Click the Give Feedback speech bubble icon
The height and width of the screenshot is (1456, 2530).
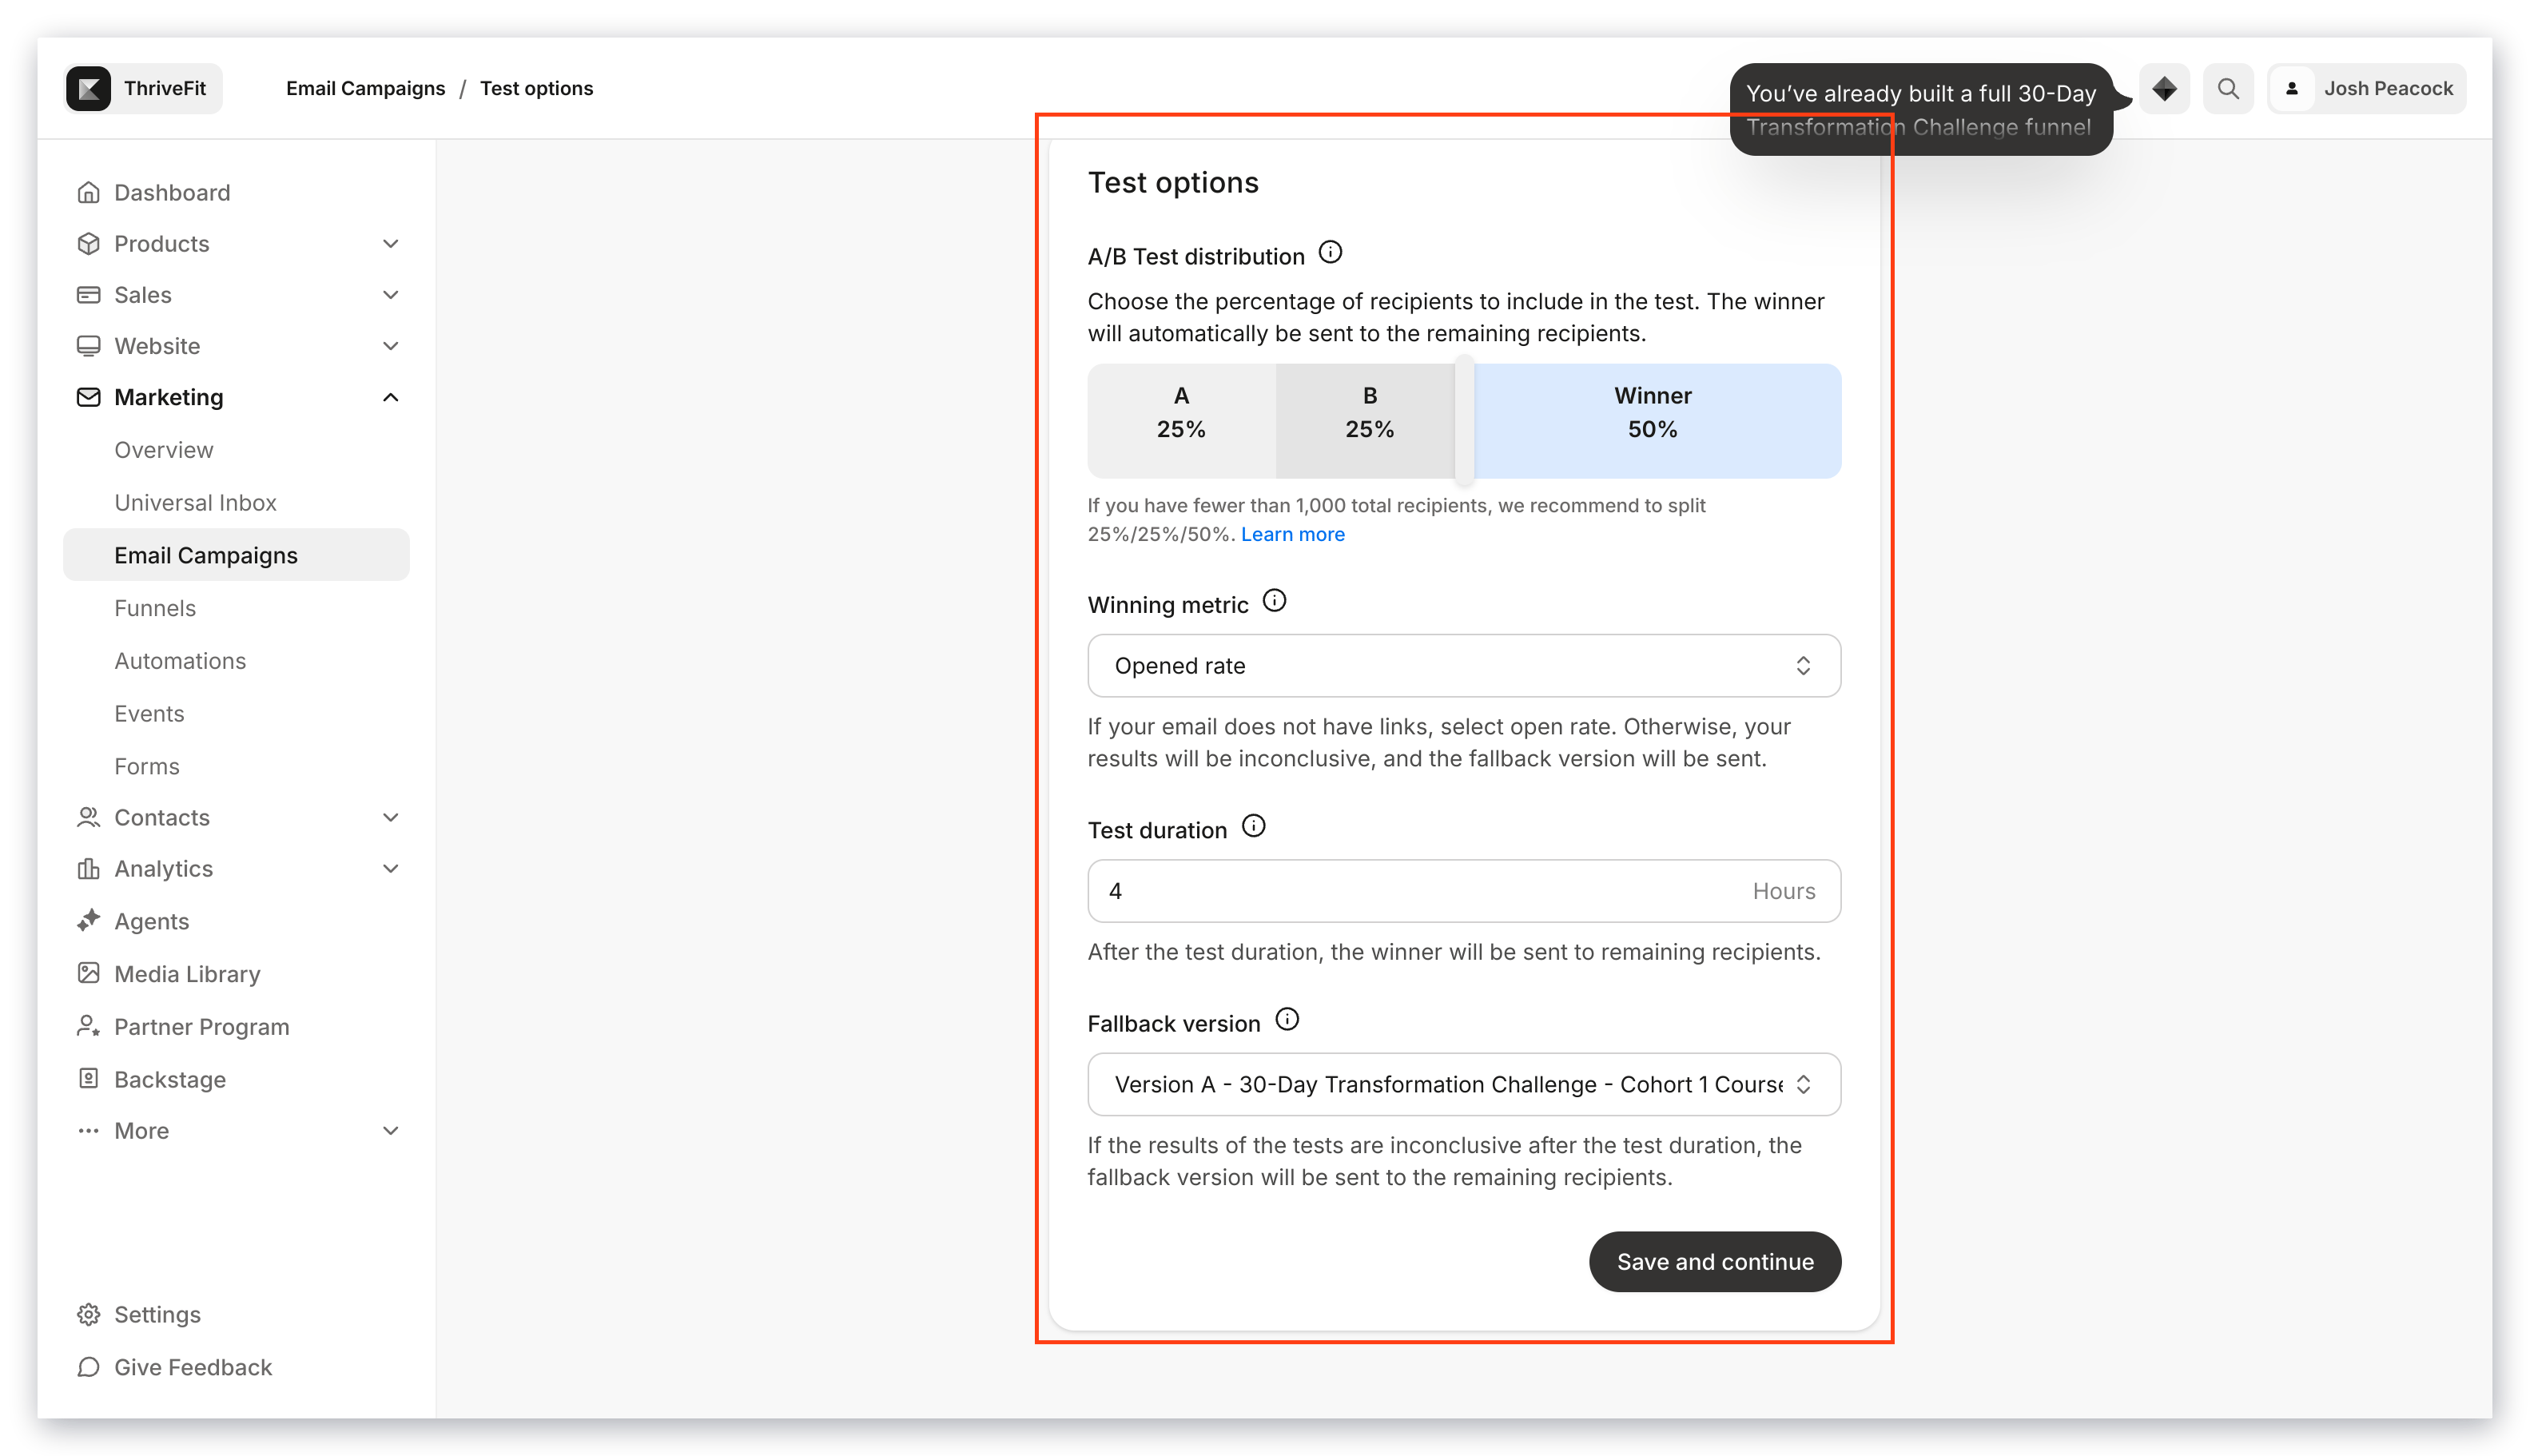pos(88,1366)
